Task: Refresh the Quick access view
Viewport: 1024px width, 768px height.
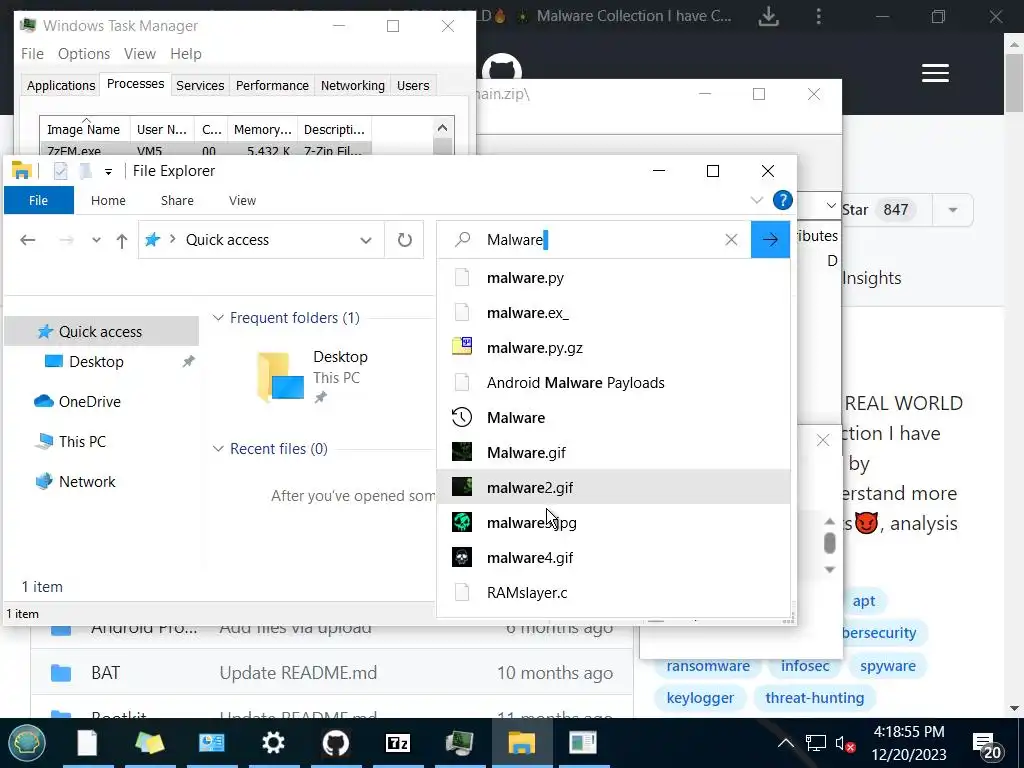Action: [405, 240]
